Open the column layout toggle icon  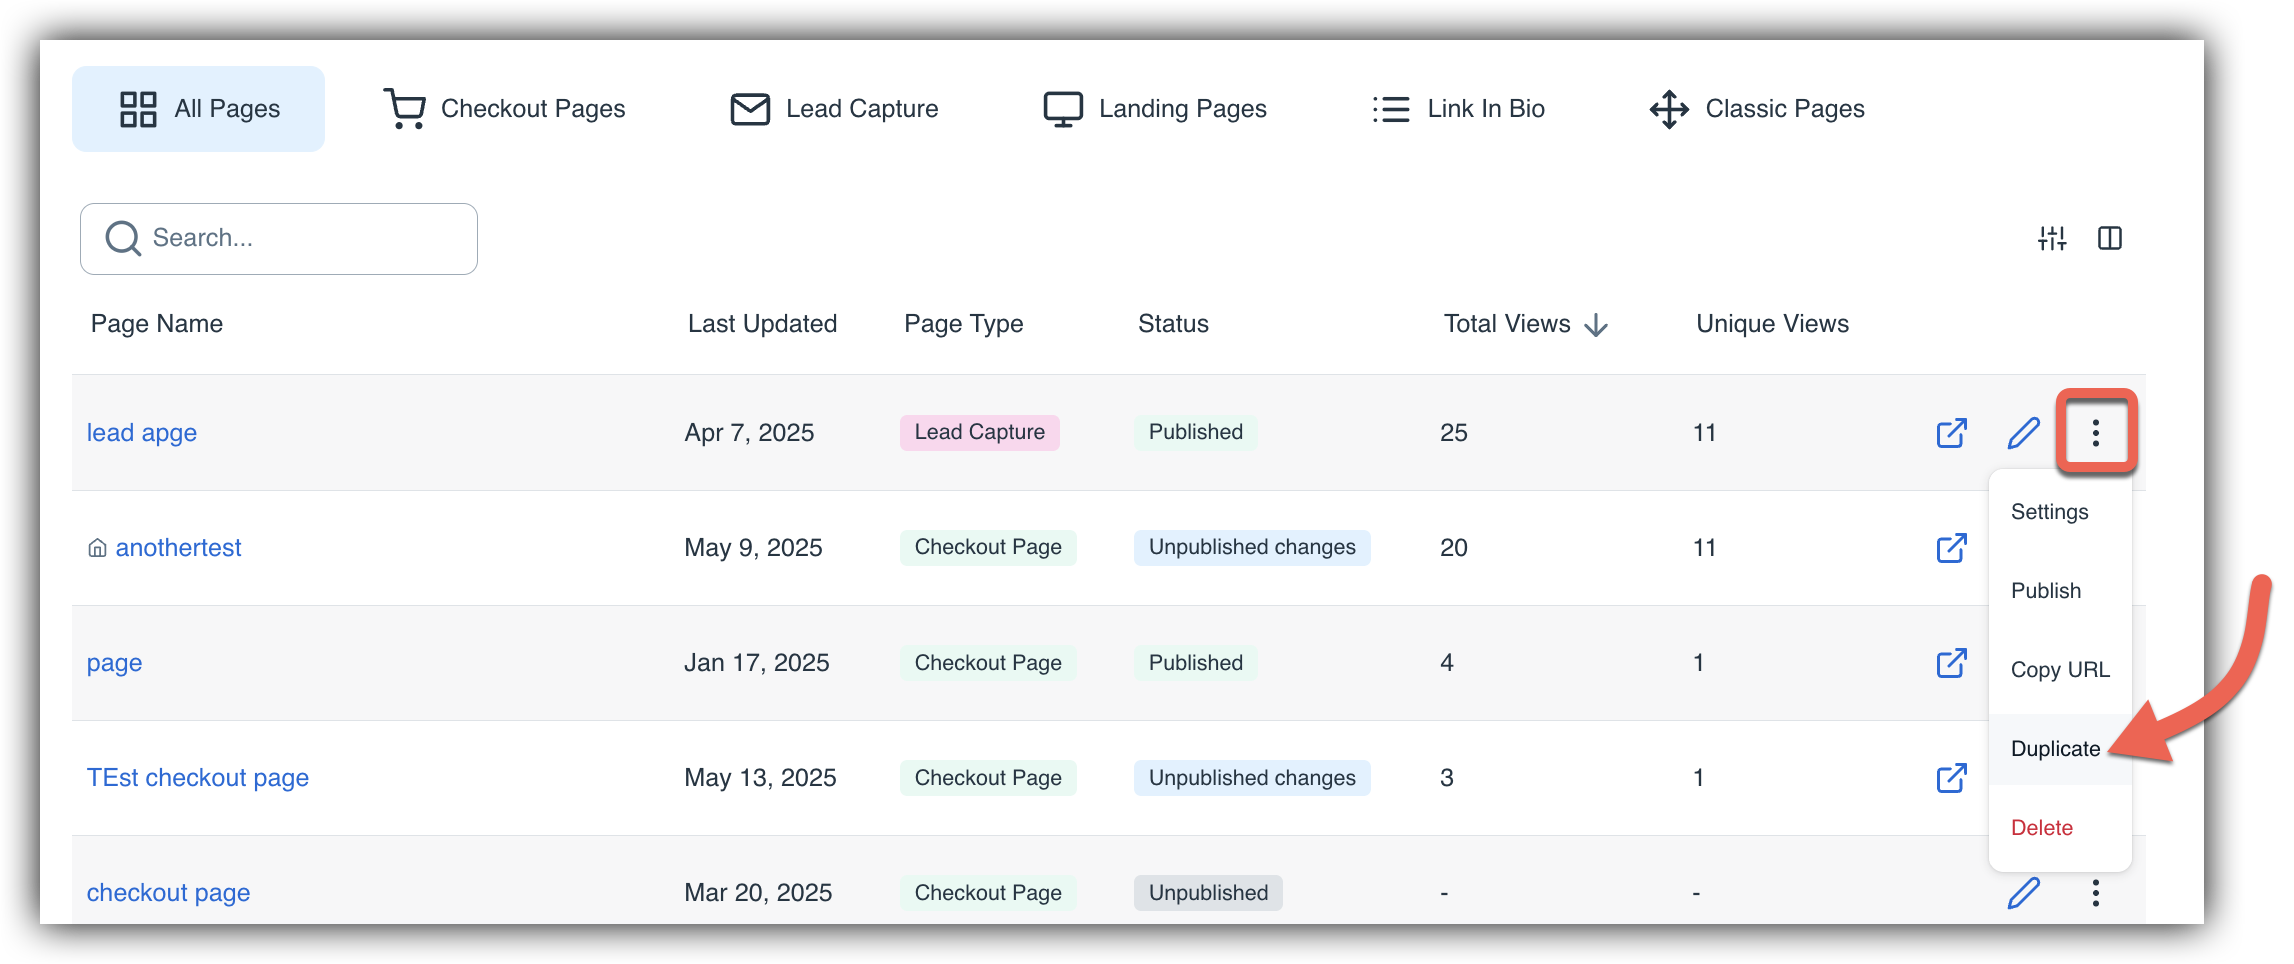click(2110, 238)
